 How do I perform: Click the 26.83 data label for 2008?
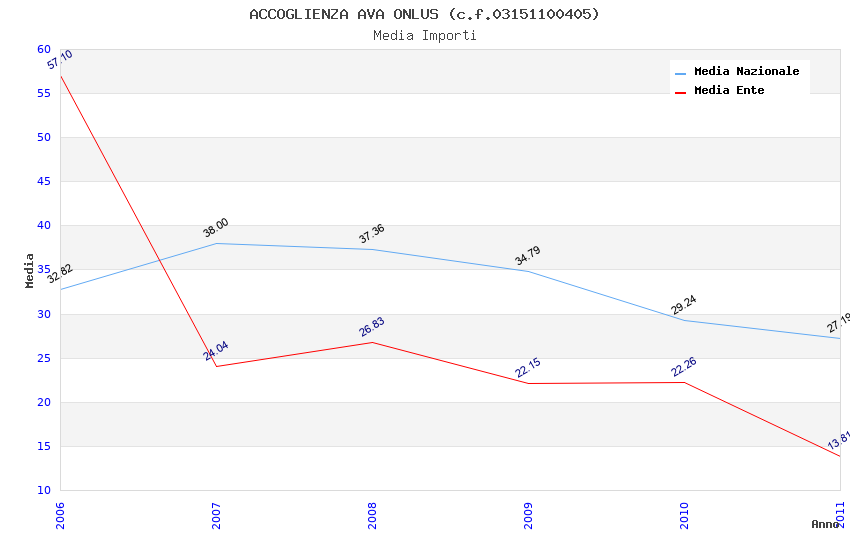372,327
